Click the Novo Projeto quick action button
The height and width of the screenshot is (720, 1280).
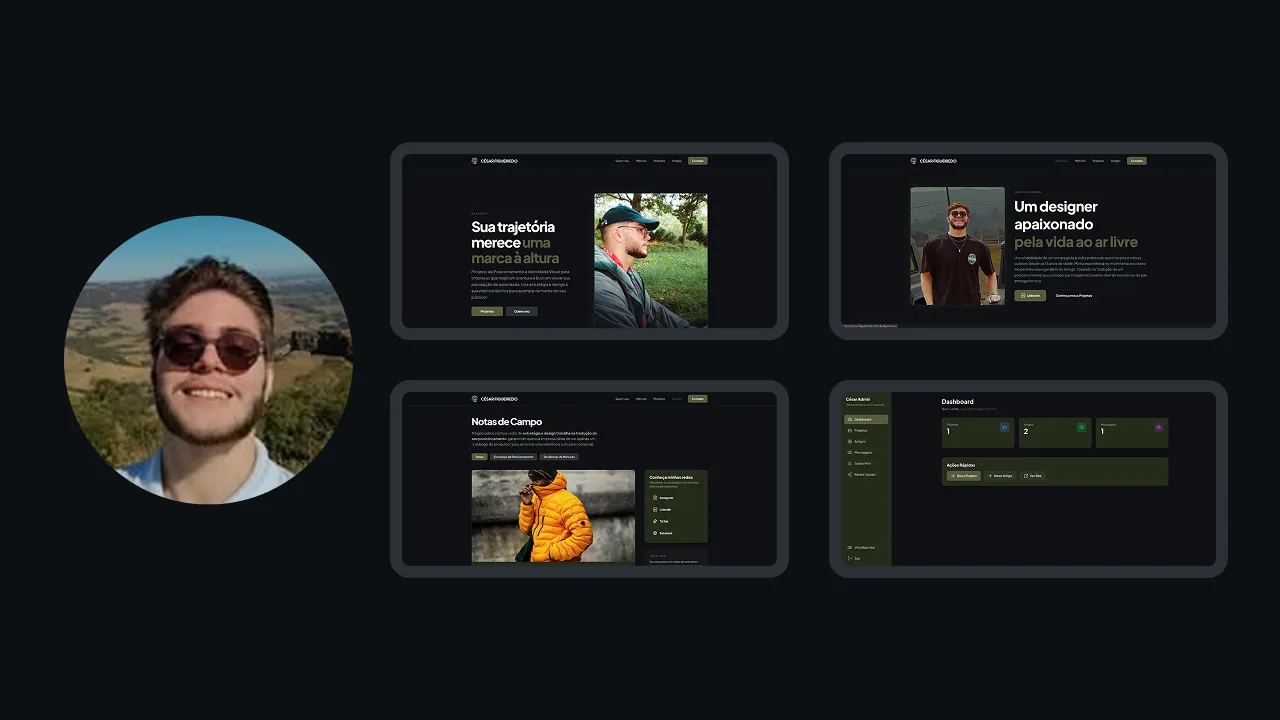pos(963,476)
